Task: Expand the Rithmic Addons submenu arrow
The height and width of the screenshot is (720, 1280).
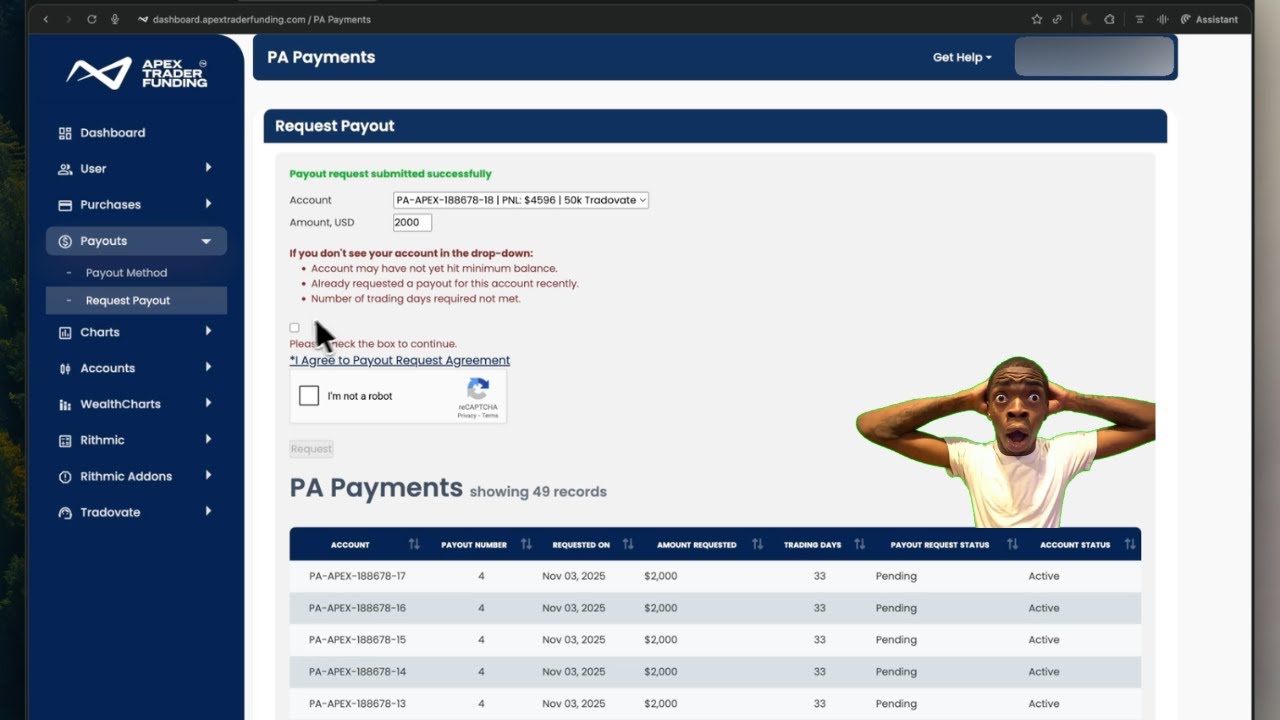Action: coord(208,475)
